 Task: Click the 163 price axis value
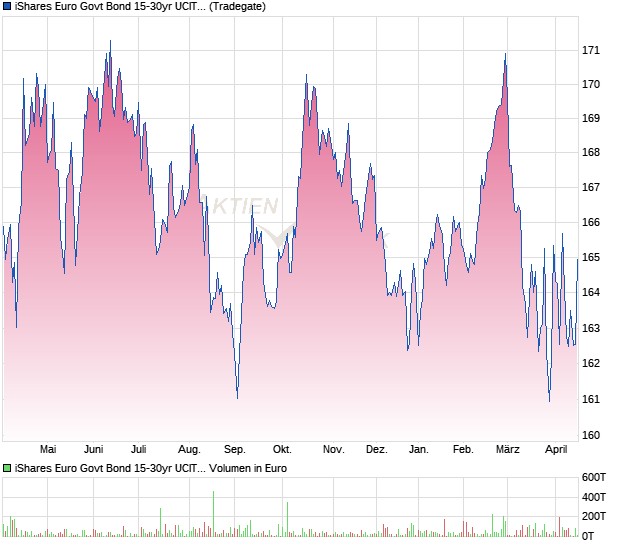coord(591,328)
